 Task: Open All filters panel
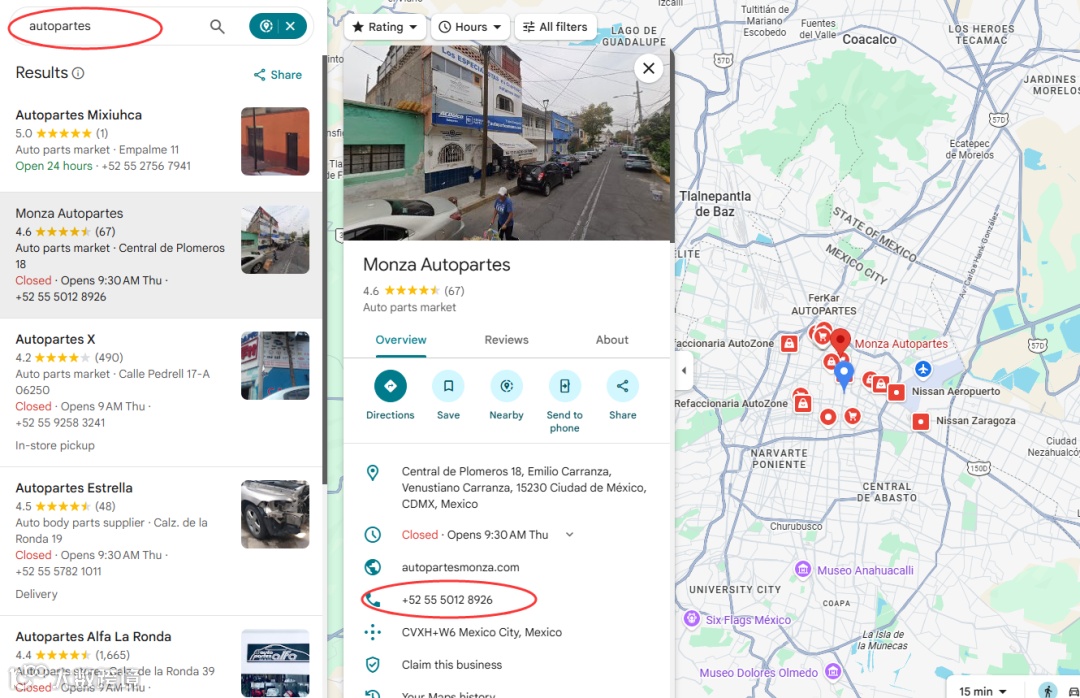555,27
